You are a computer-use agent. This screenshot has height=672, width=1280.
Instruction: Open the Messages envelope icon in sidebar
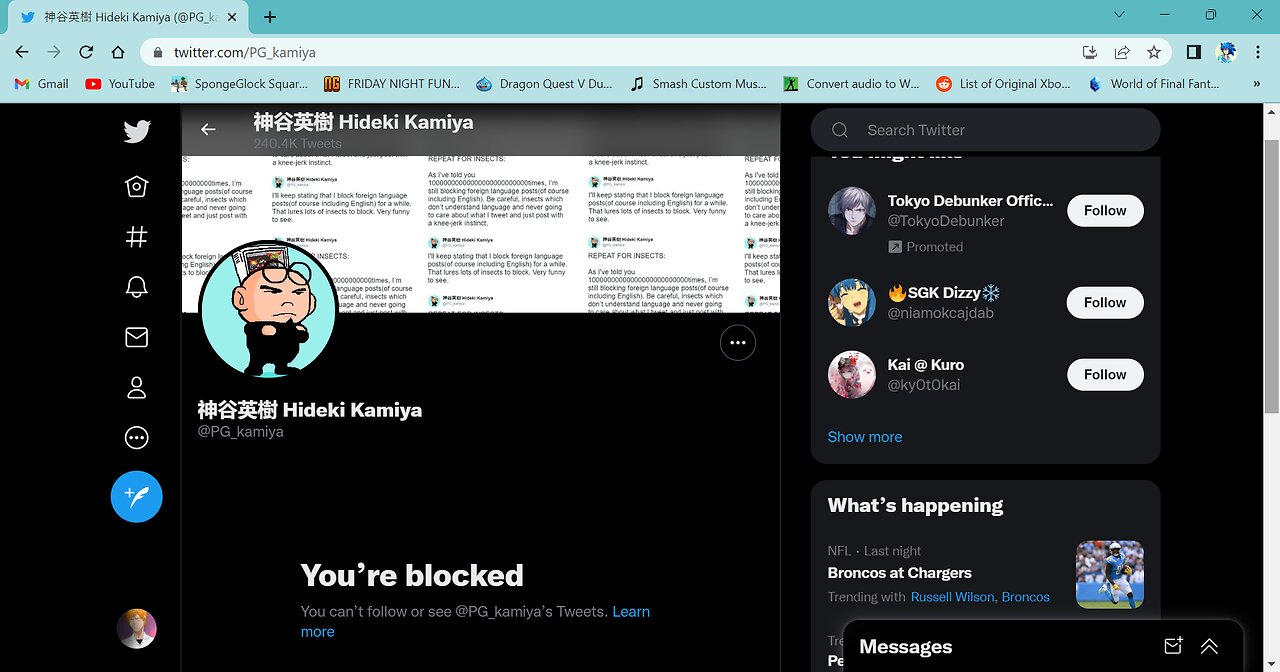point(137,337)
